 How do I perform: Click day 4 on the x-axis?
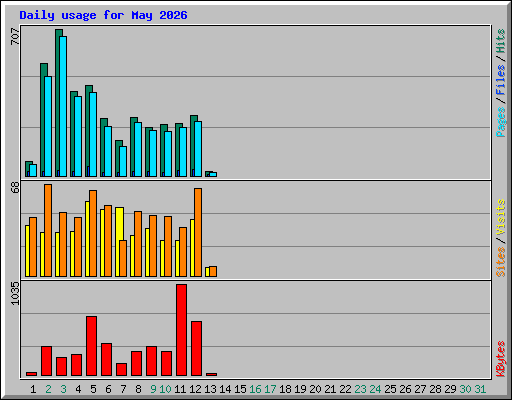coord(78,389)
